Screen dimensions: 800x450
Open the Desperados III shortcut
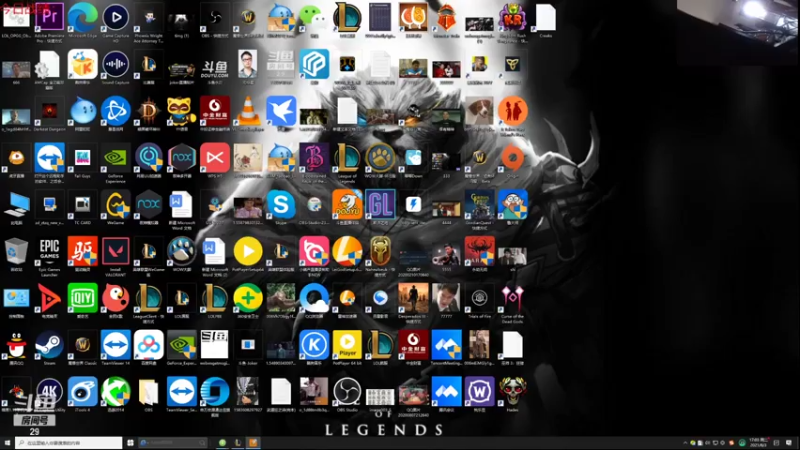tap(413, 298)
